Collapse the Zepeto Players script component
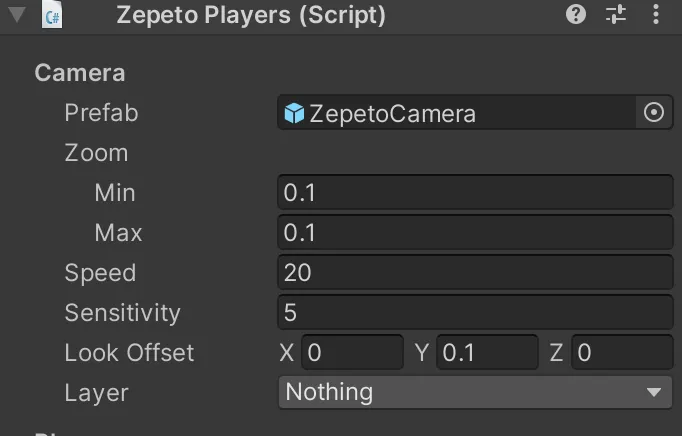 17,15
